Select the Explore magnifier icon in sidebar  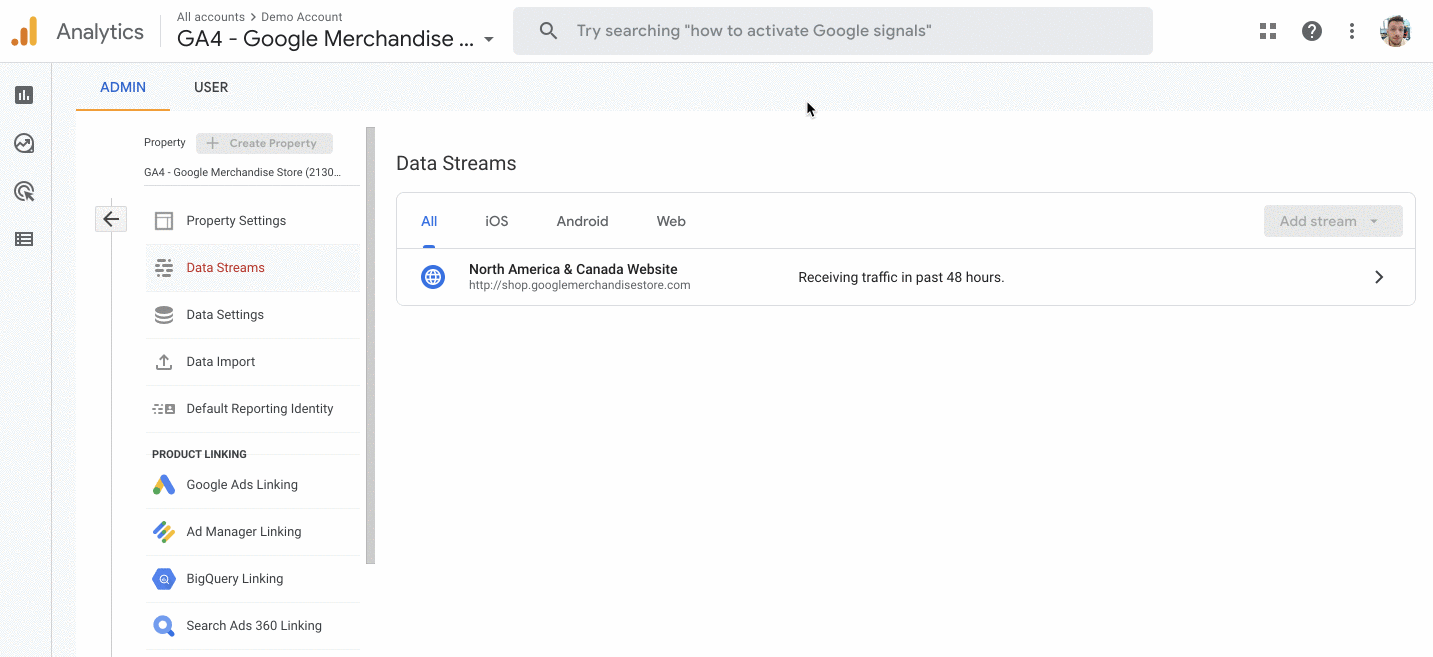click(23, 191)
